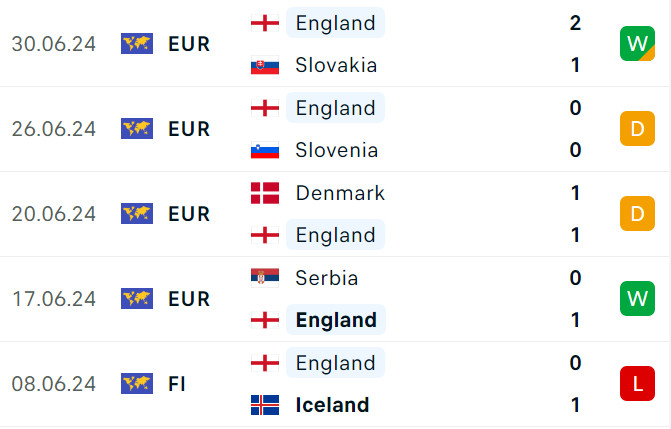
Task: Click the Denmark flag icon
Action: (264, 193)
